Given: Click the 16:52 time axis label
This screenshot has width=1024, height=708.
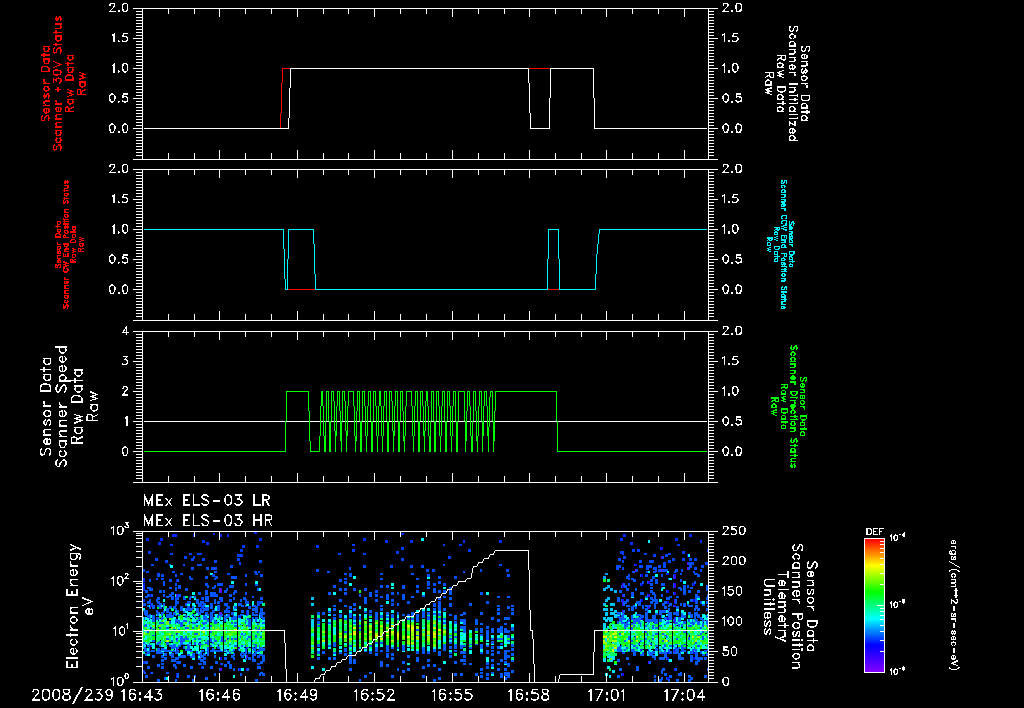Looking at the screenshot, I should tap(375, 695).
